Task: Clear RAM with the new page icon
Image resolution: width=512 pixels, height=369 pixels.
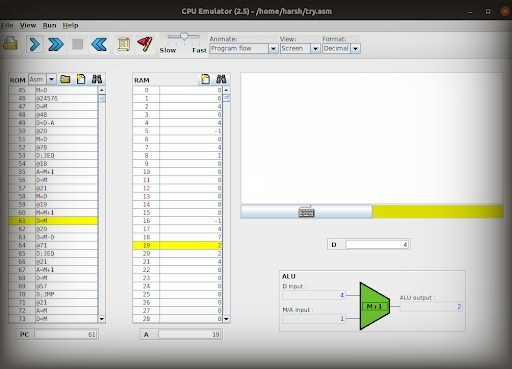Action: coord(205,79)
